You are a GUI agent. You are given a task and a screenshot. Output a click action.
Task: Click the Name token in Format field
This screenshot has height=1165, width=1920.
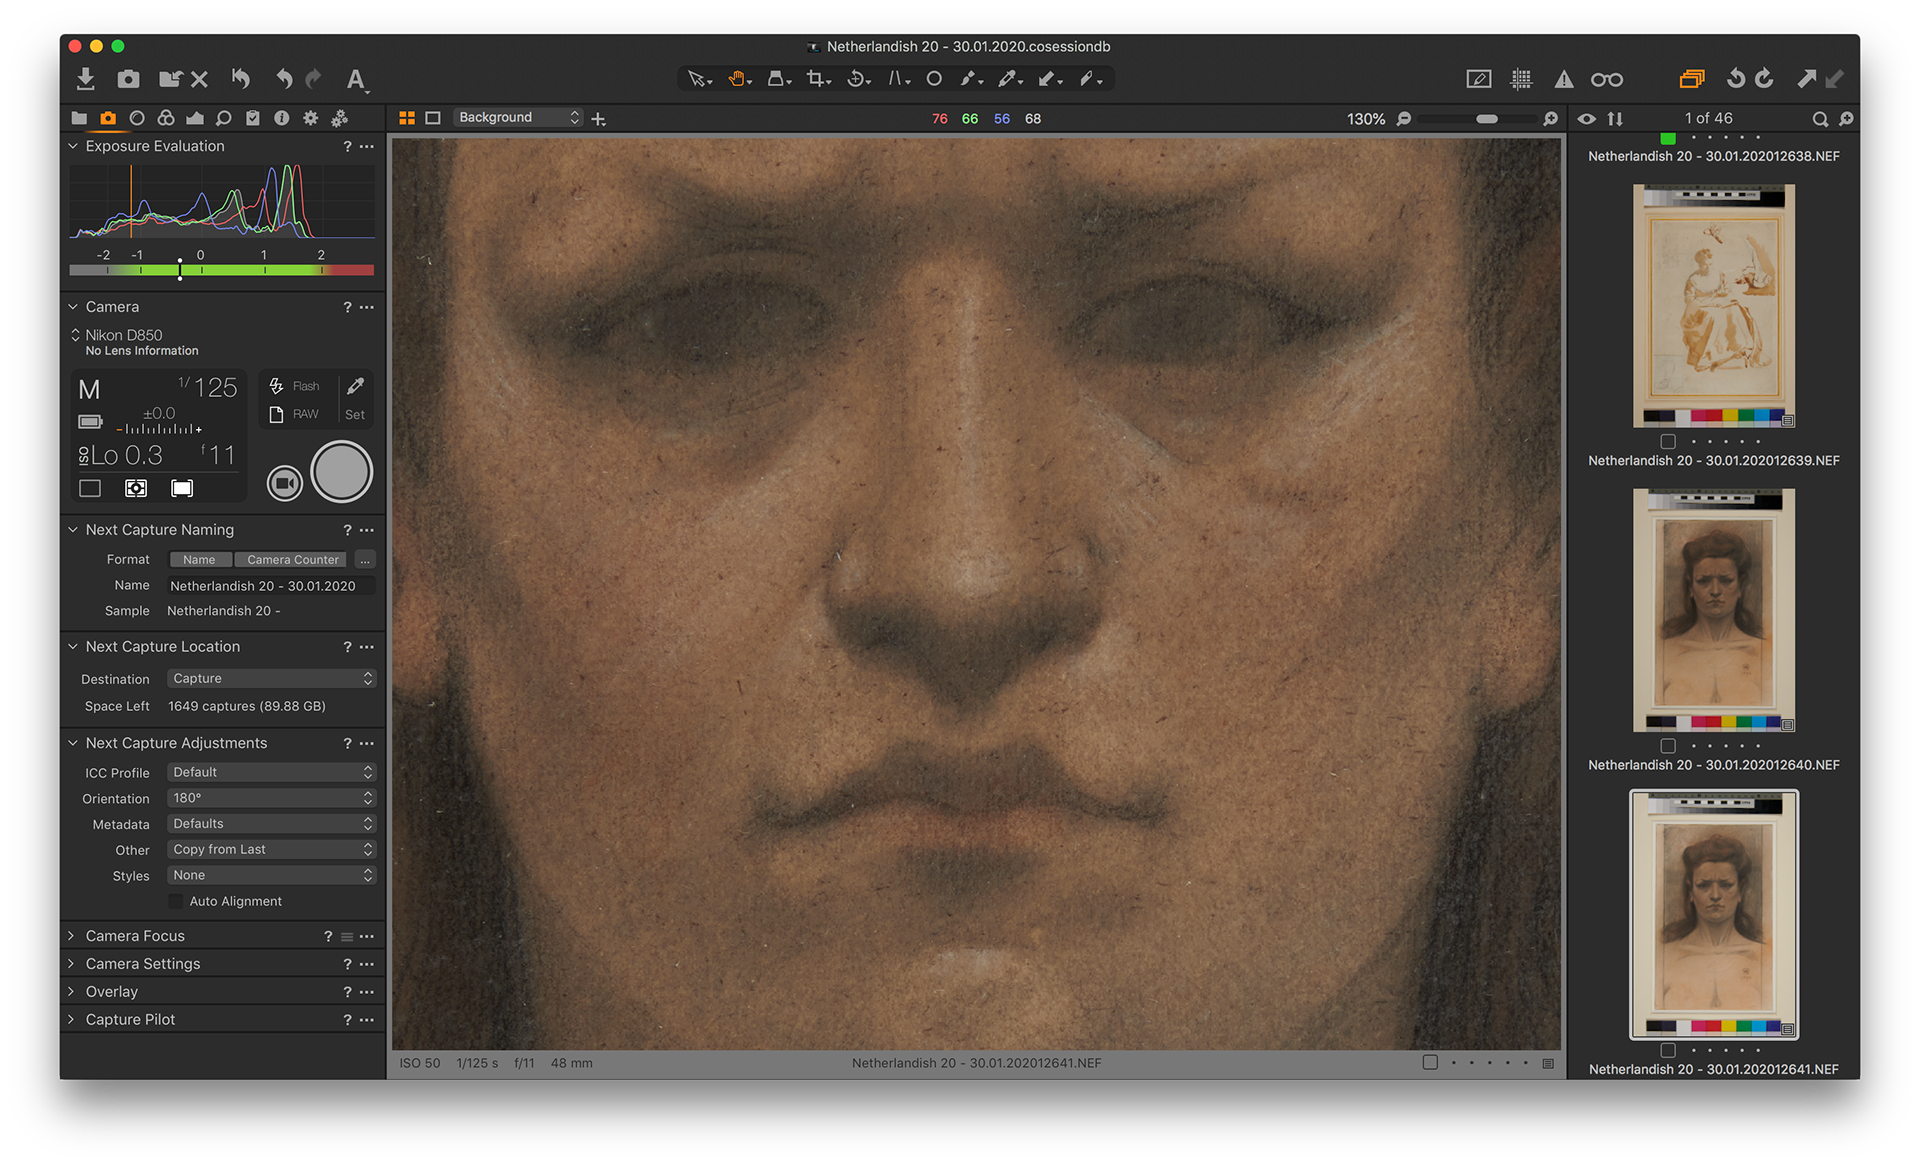(200, 560)
